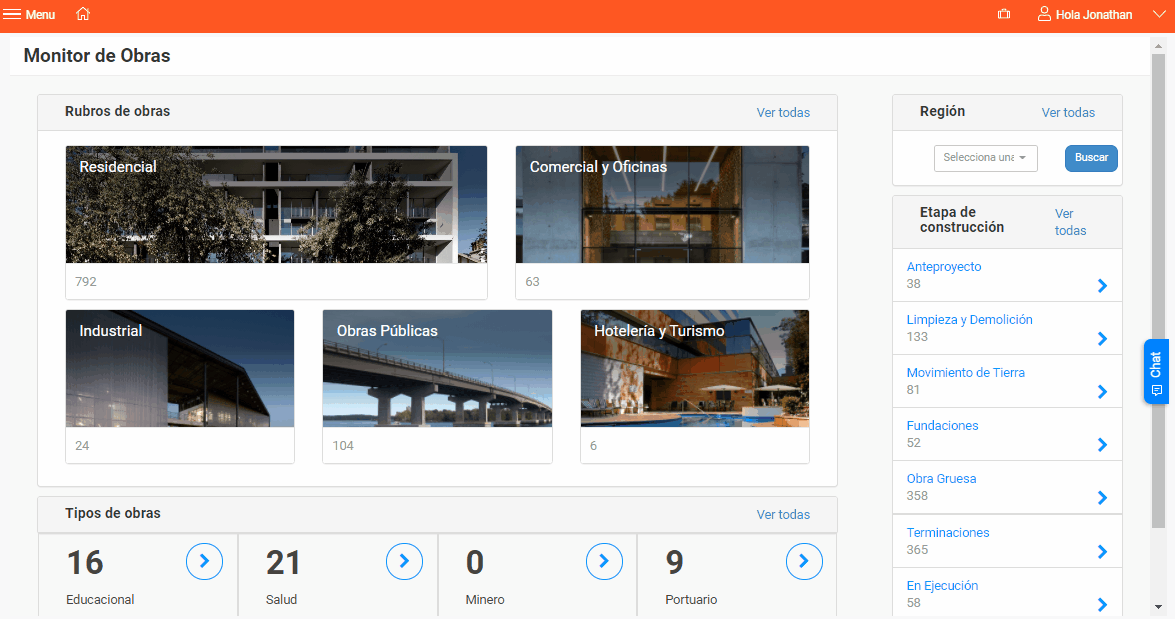
Task: Open Ver todas link for Región
Action: coord(1068,112)
